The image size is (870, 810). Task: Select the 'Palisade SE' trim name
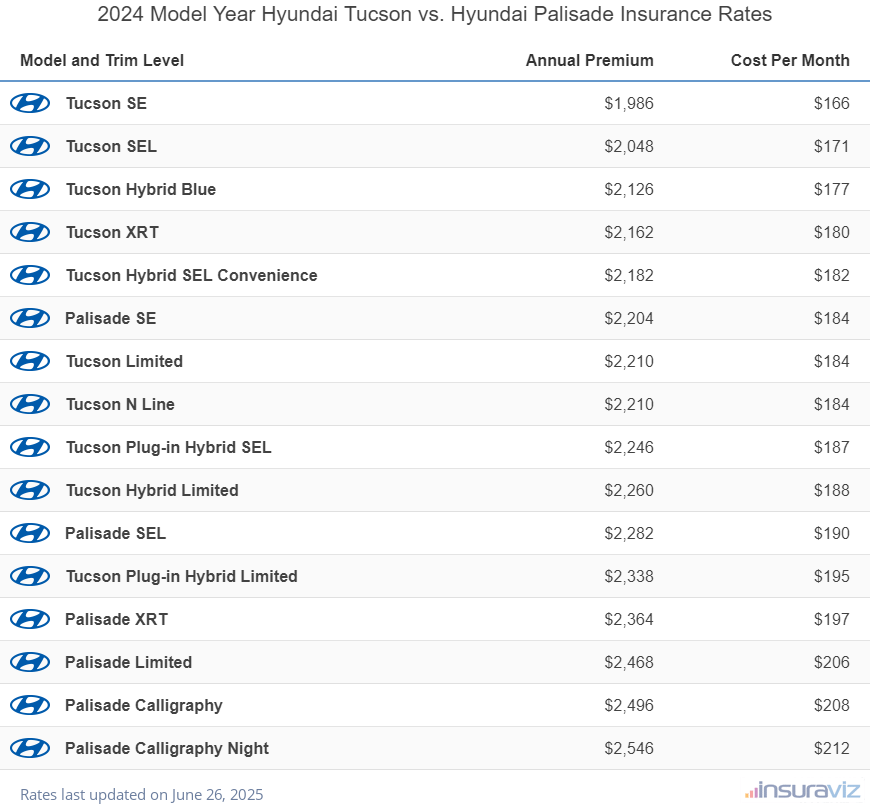point(110,318)
